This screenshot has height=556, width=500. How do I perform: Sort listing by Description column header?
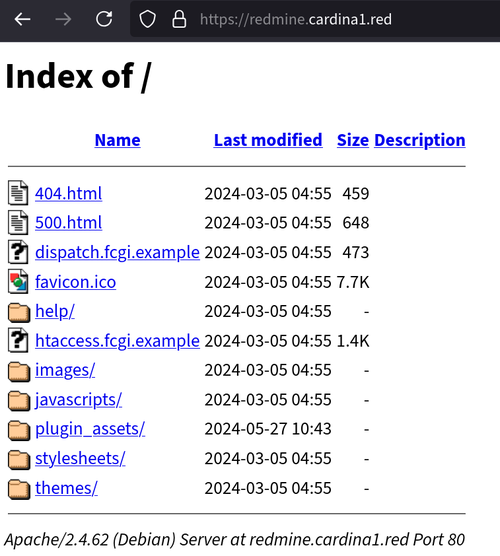pyautogui.click(x=420, y=140)
